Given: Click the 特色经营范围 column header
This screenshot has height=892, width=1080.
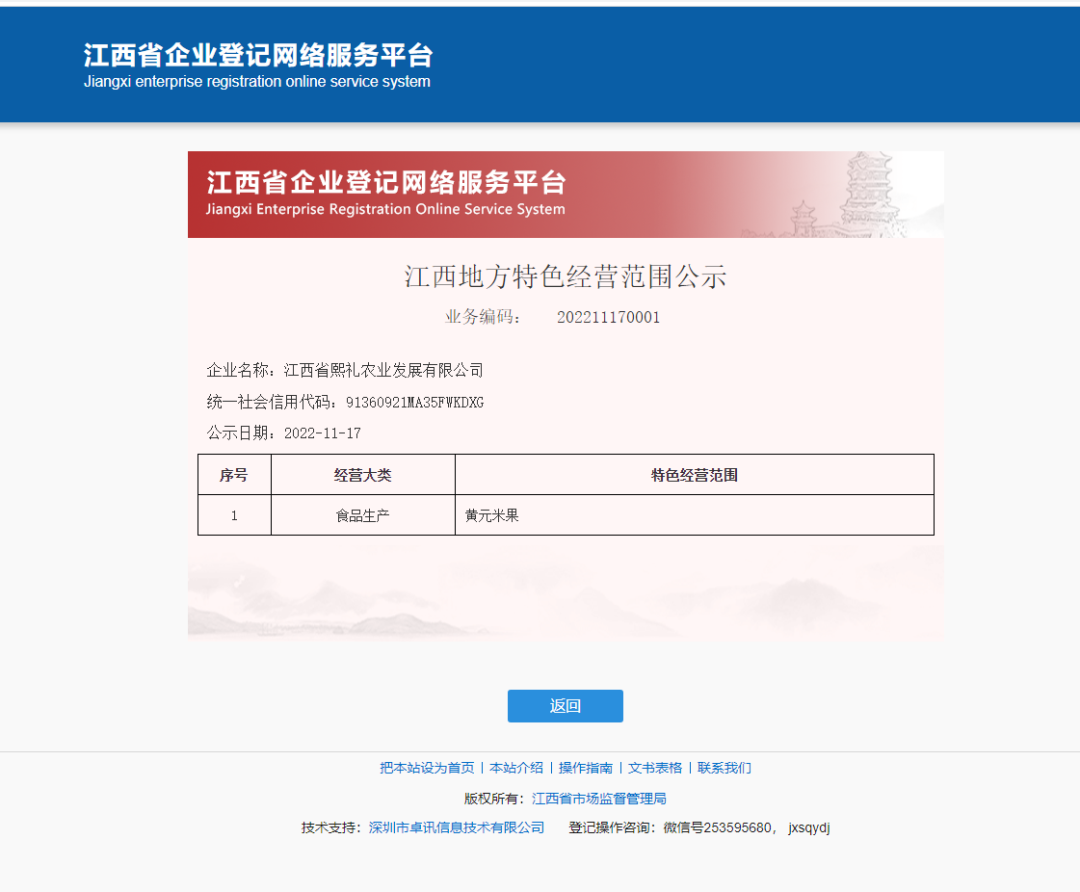Looking at the screenshot, I should click(694, 475).
